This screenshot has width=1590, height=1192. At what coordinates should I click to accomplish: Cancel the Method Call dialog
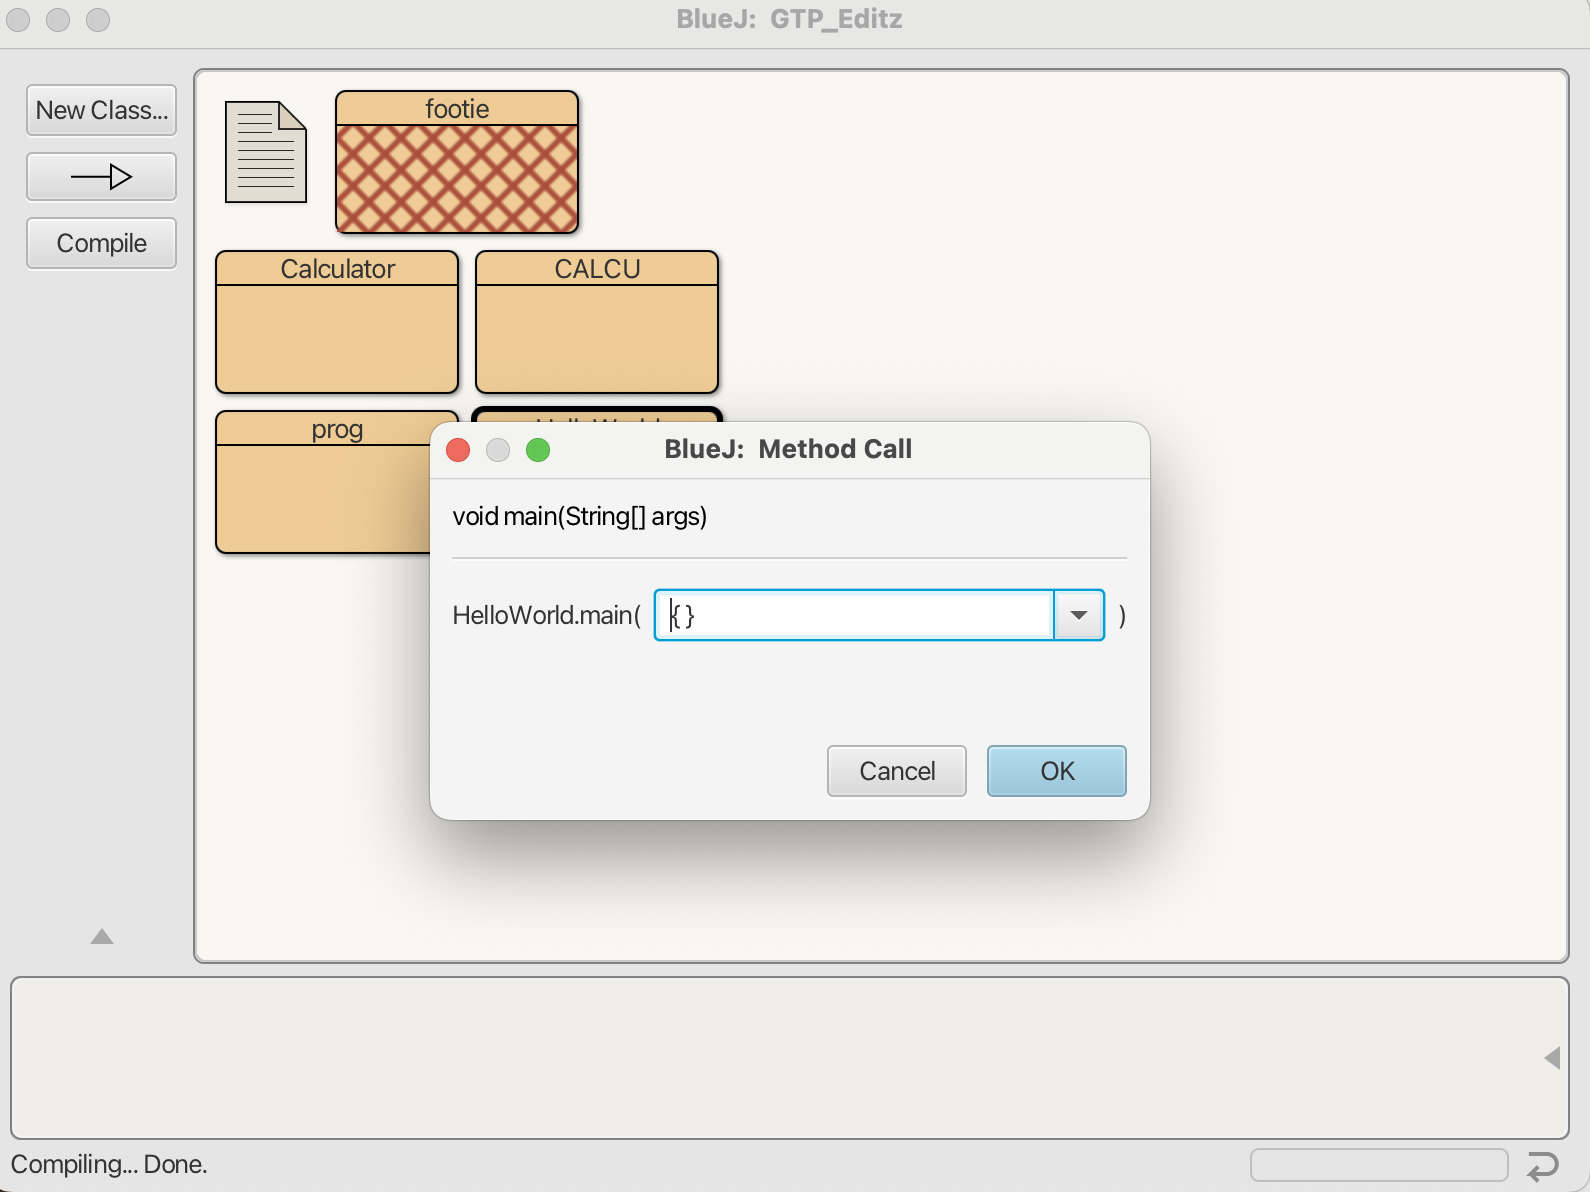click(897, 771)
